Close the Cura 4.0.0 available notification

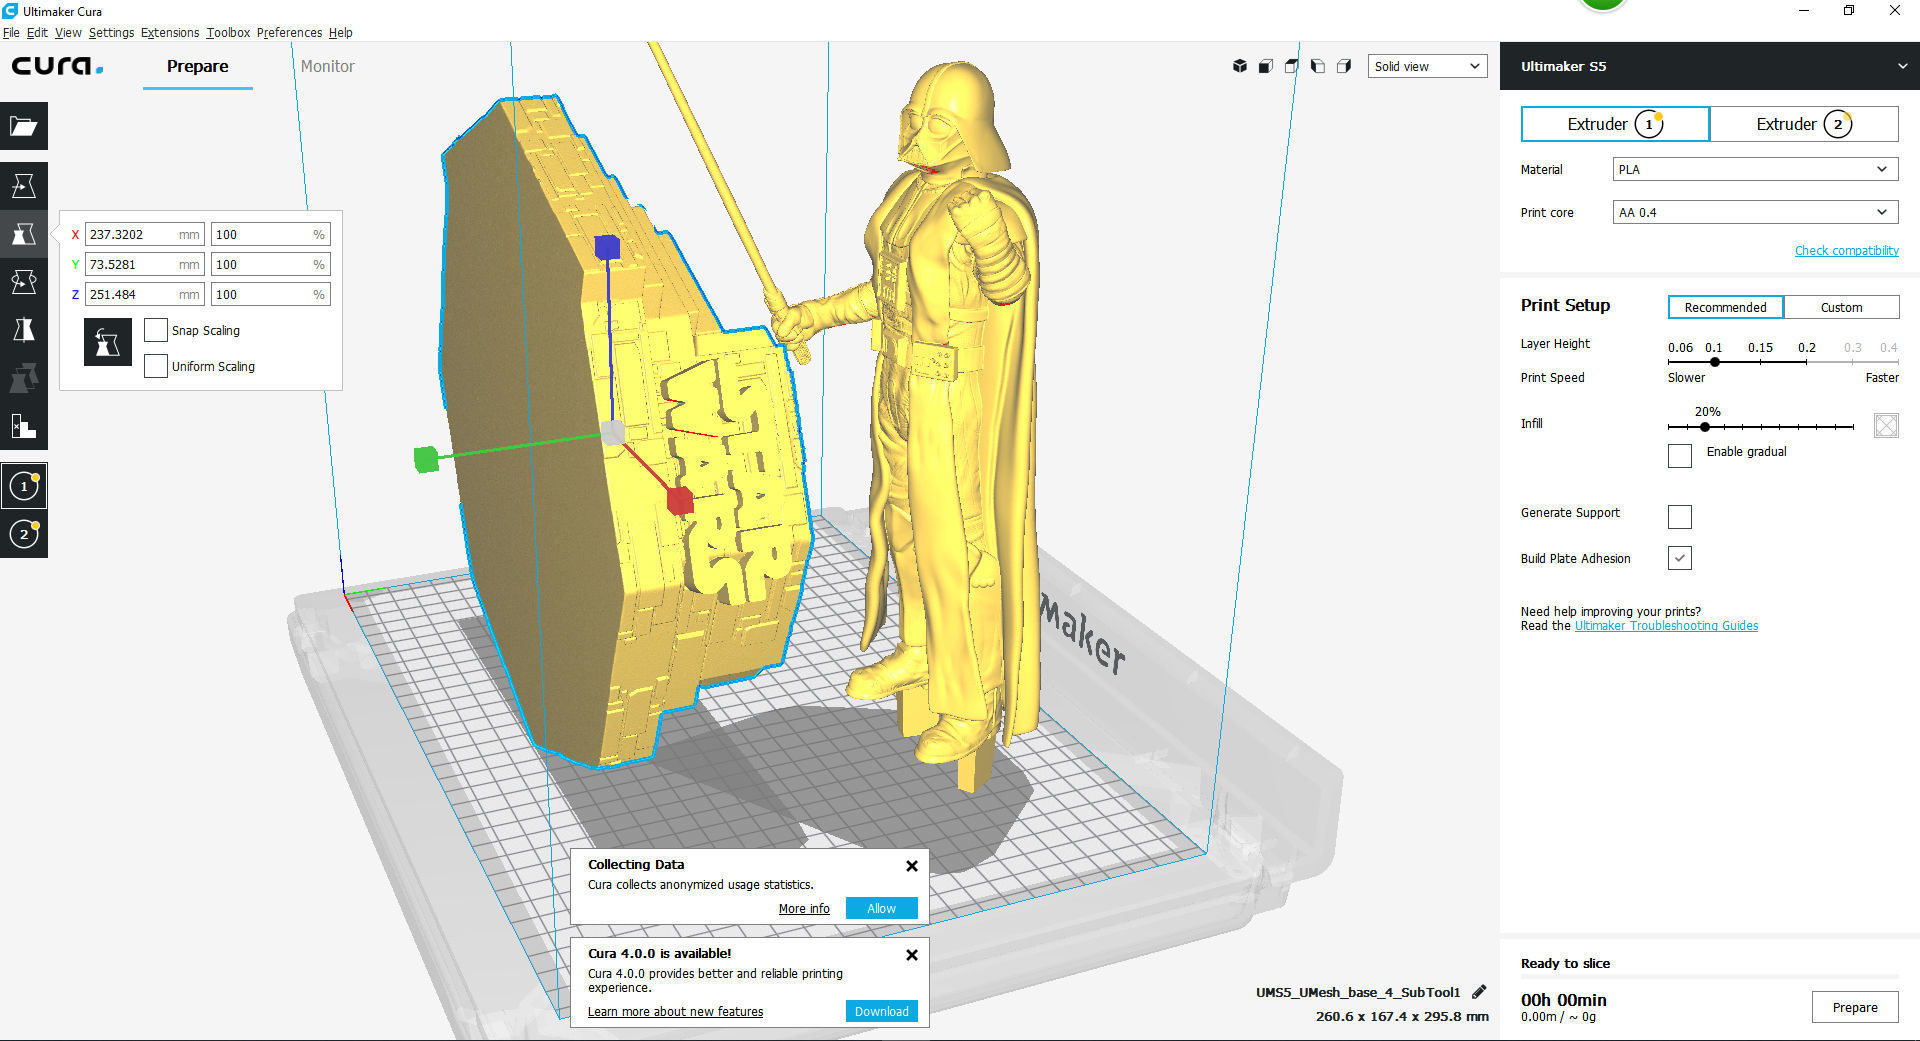click(912, 955)
